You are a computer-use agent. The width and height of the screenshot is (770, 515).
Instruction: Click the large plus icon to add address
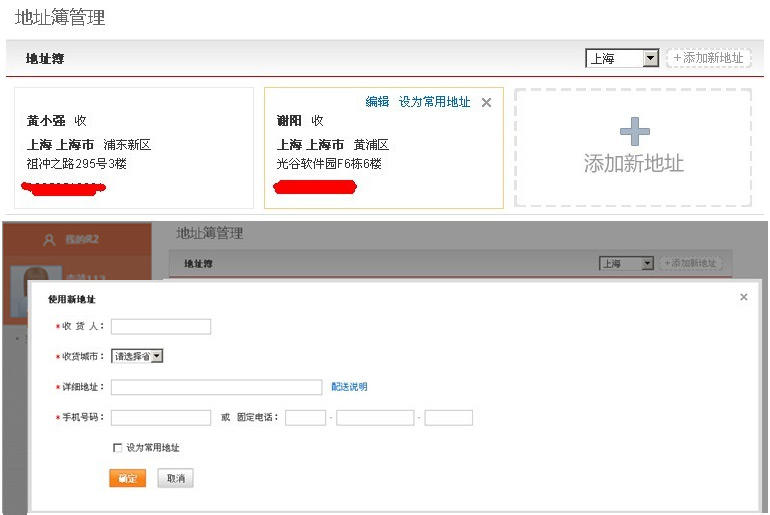click(634, 132)
